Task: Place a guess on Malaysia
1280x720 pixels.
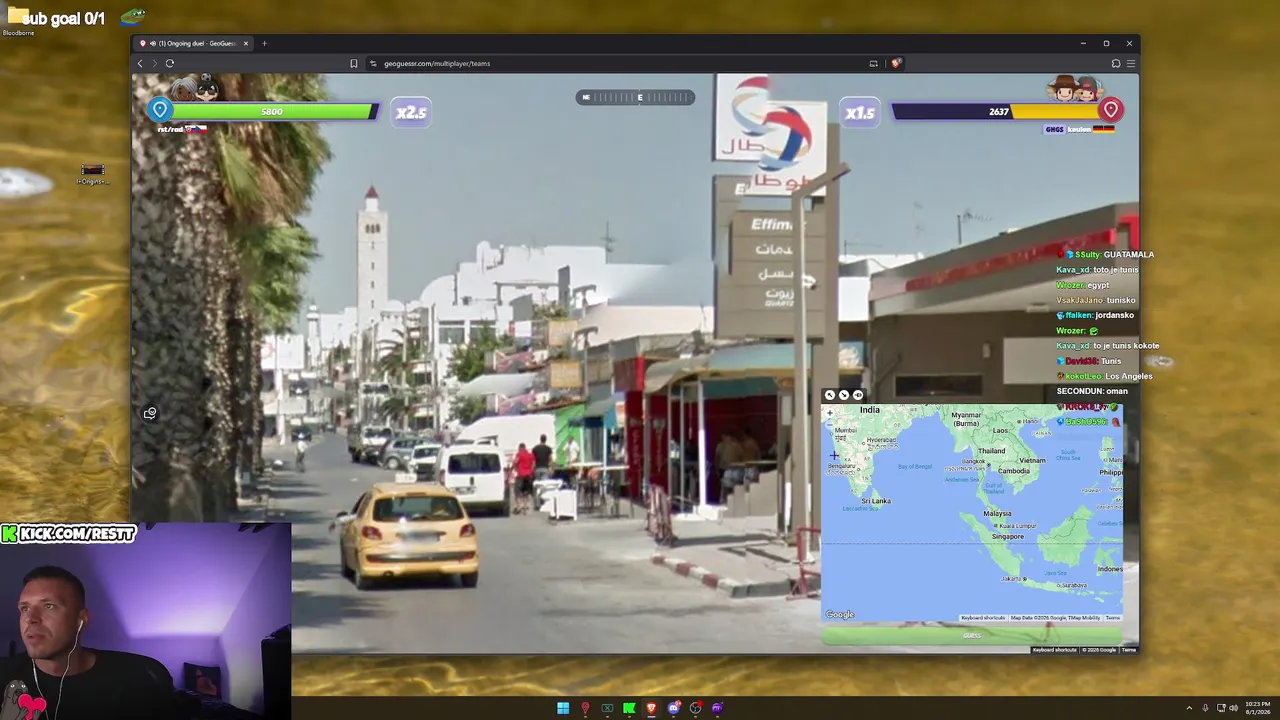Action: (997, 514)
